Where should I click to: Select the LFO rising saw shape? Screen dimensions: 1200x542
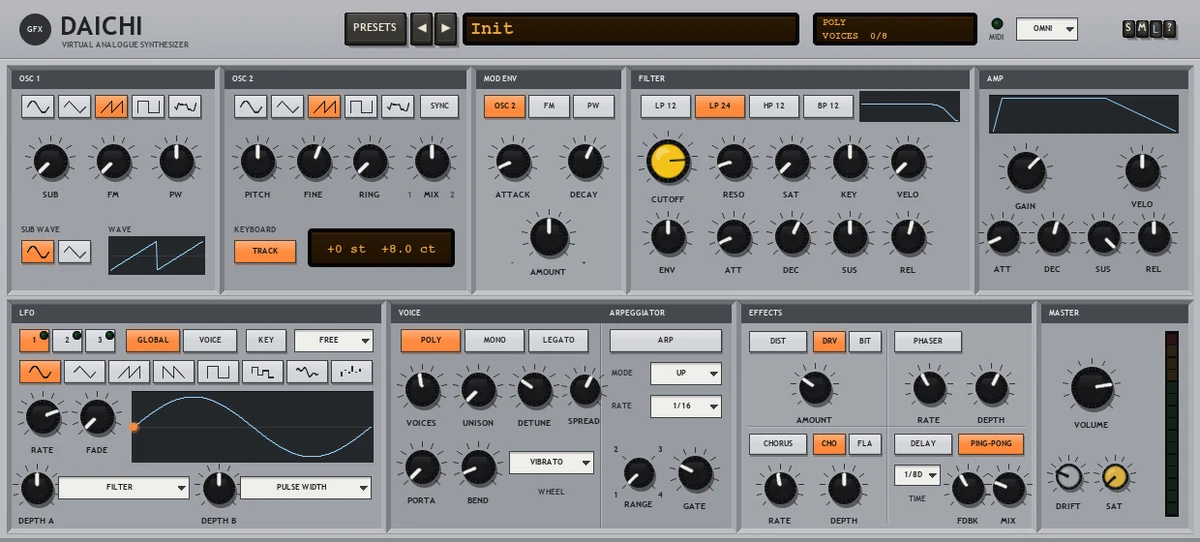pyautogui.click(x=130, y=373)
